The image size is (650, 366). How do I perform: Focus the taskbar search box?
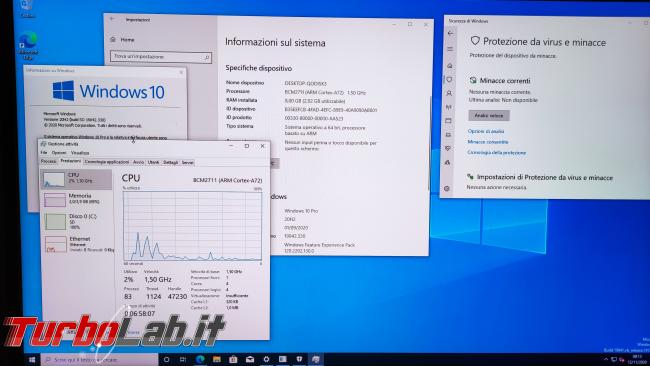(99, 360)
